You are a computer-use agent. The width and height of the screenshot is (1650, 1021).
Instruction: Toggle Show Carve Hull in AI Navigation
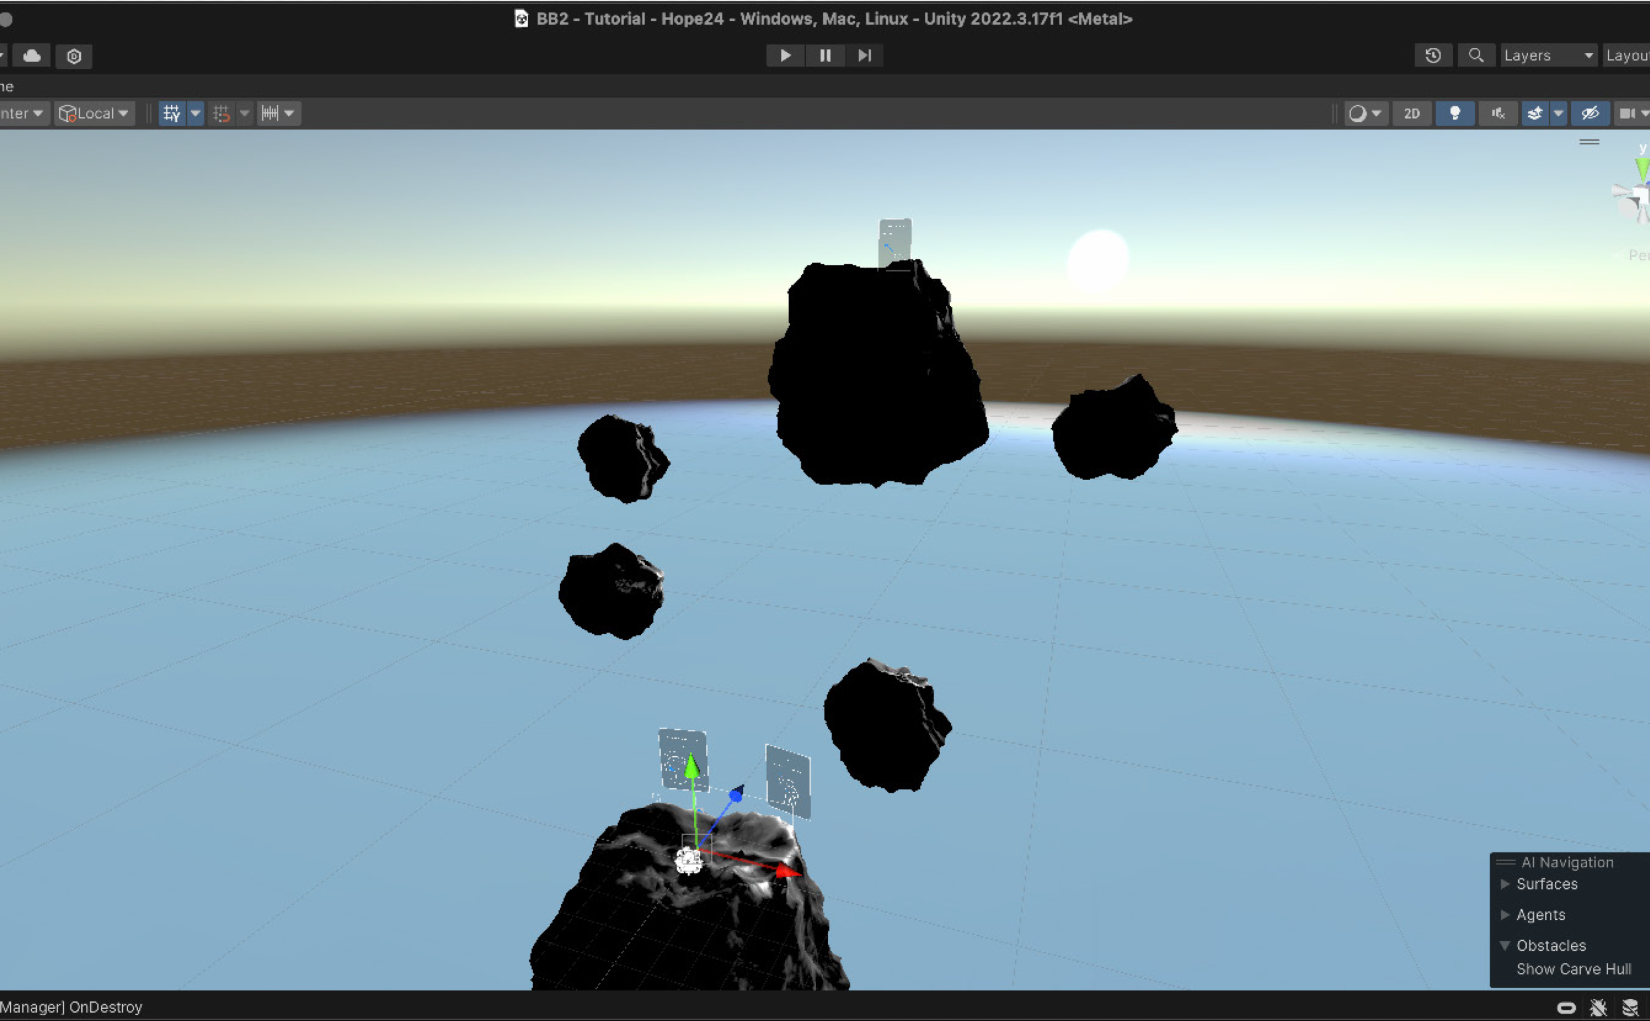click(1573, 969)
